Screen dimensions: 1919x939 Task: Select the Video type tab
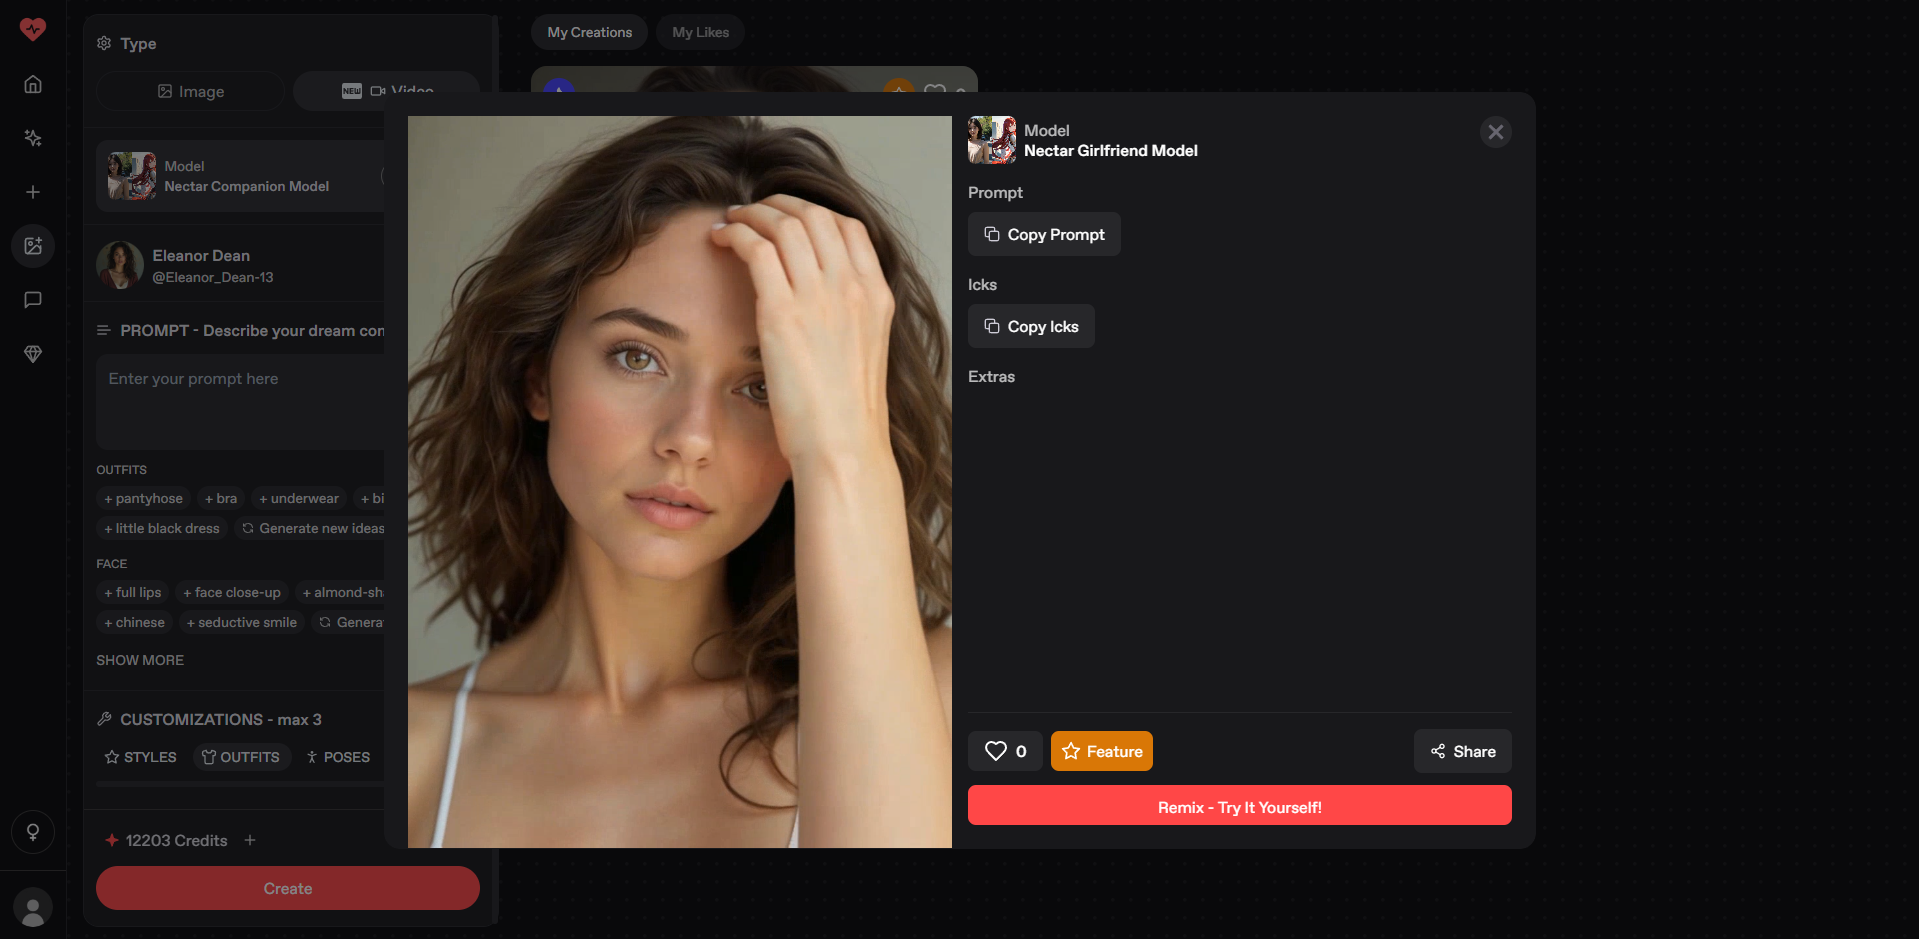(x=387, y=91)
